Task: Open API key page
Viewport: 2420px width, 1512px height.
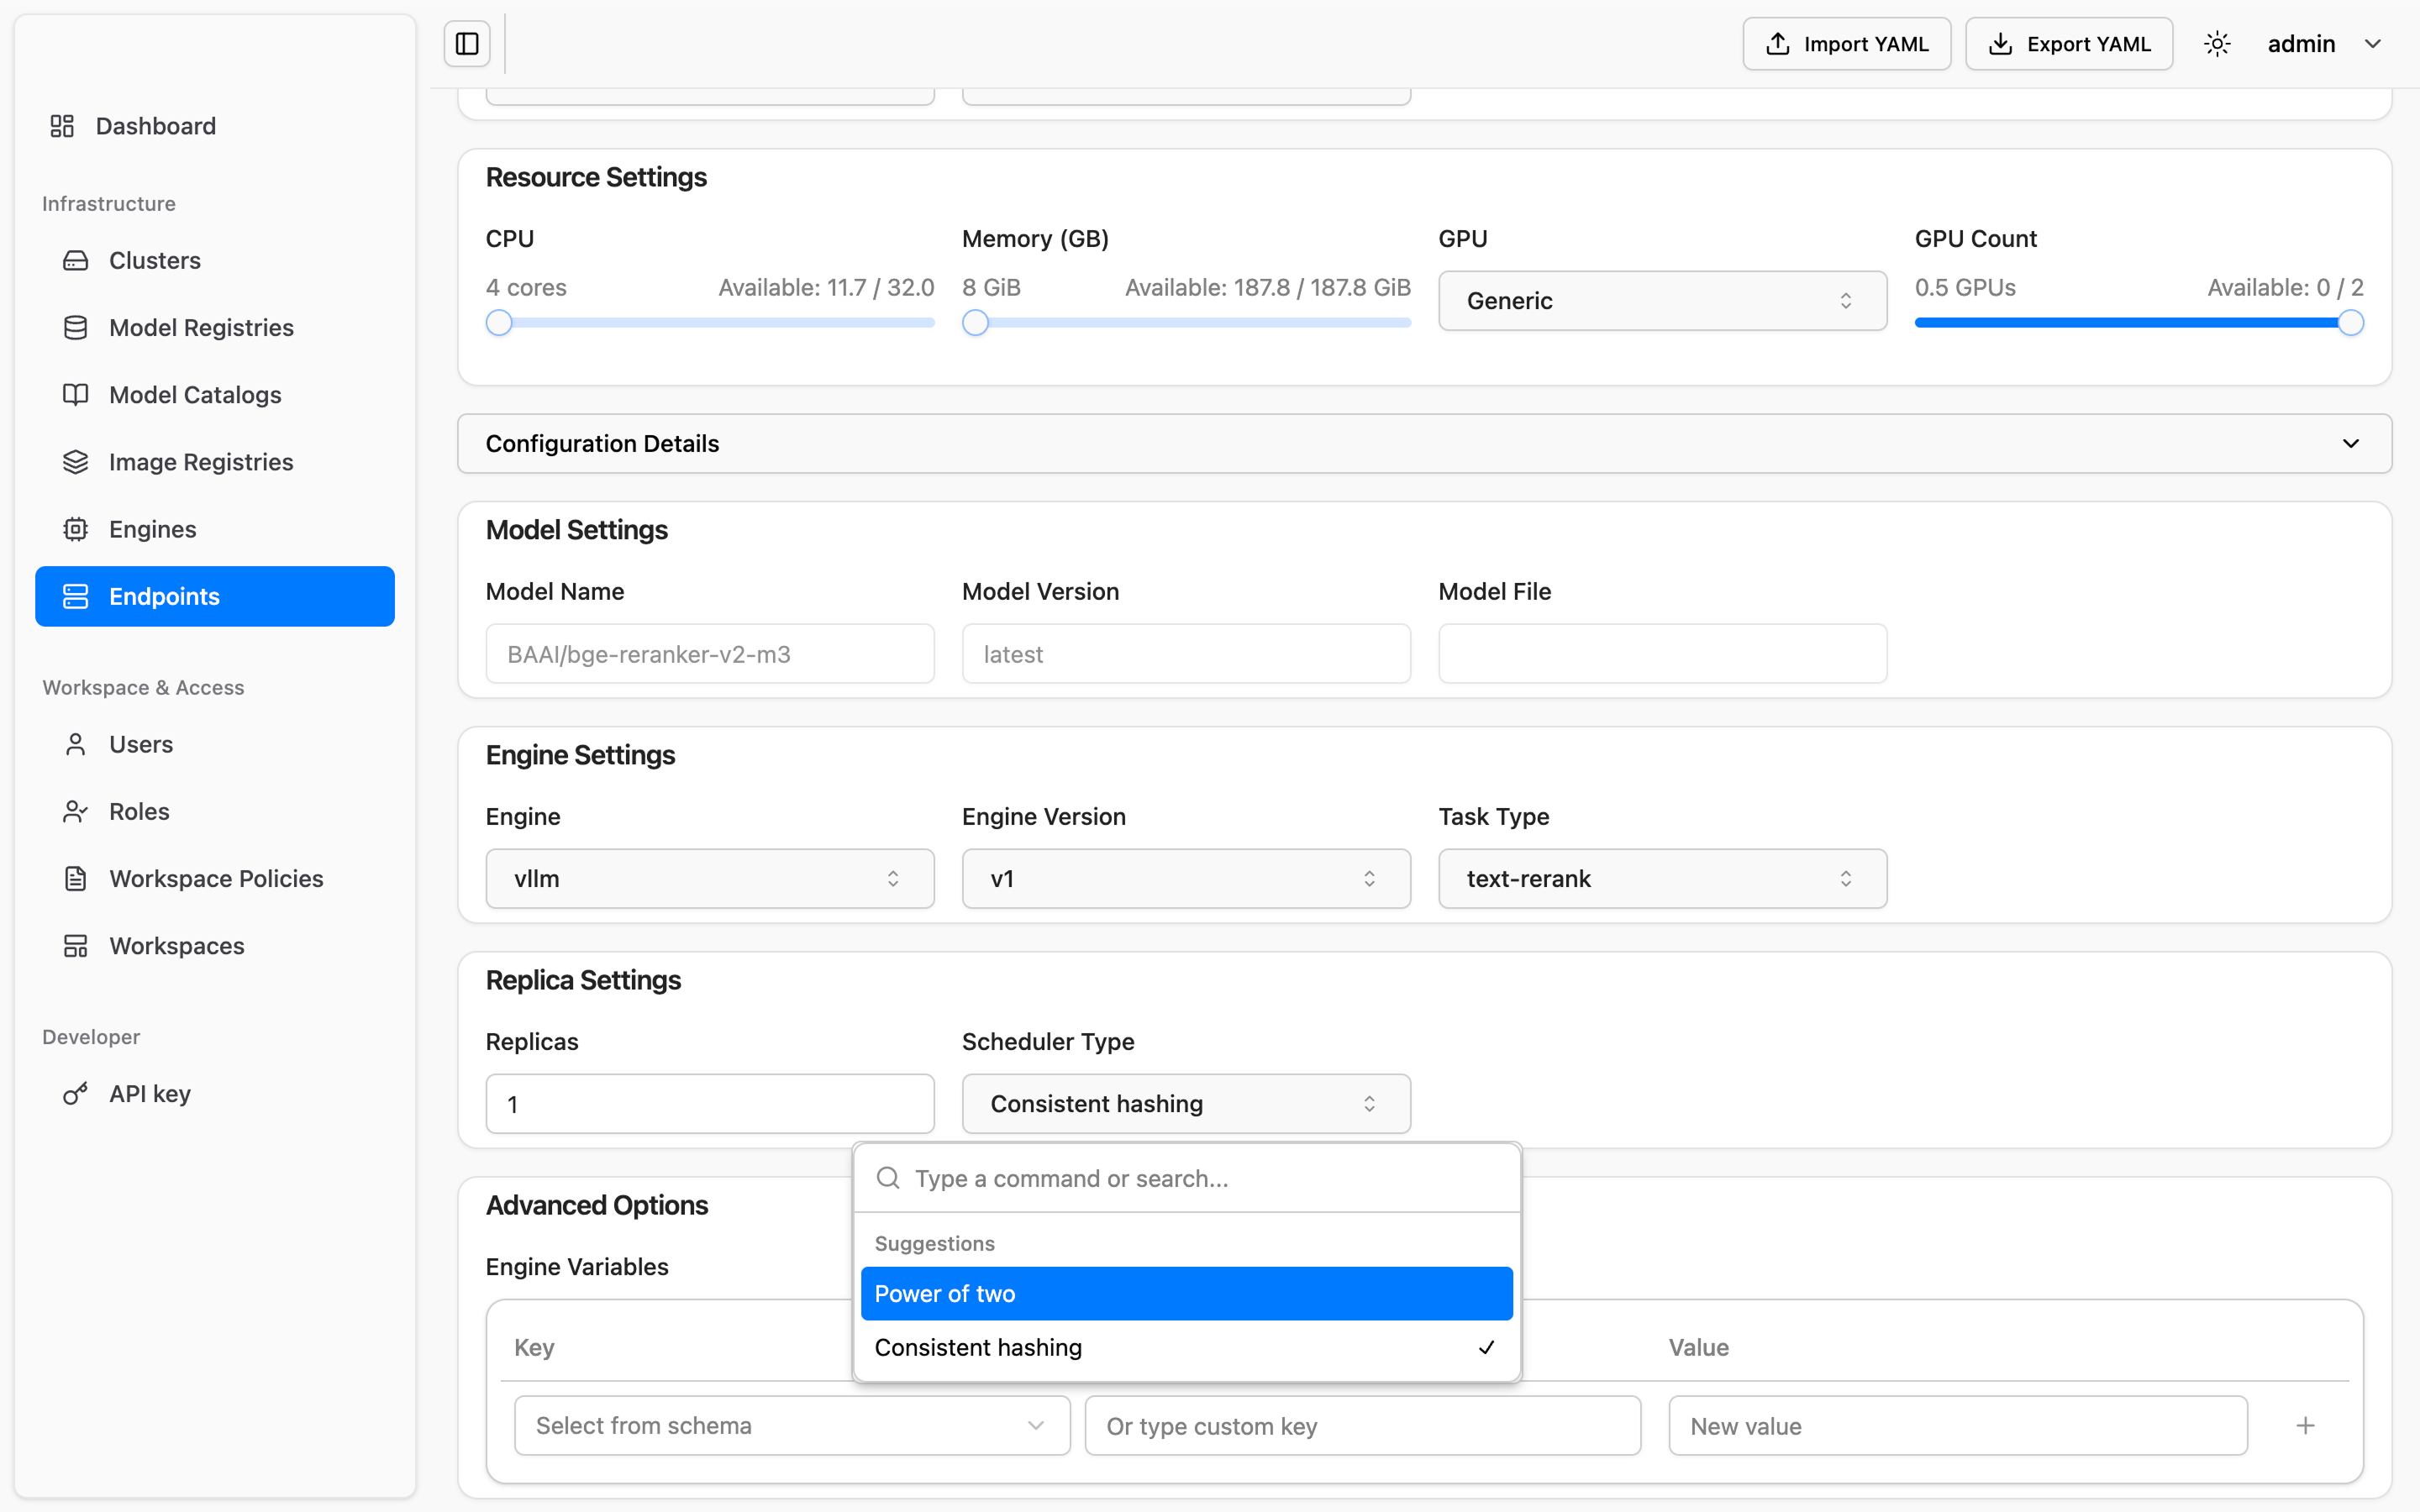Action: [150, 1094]
